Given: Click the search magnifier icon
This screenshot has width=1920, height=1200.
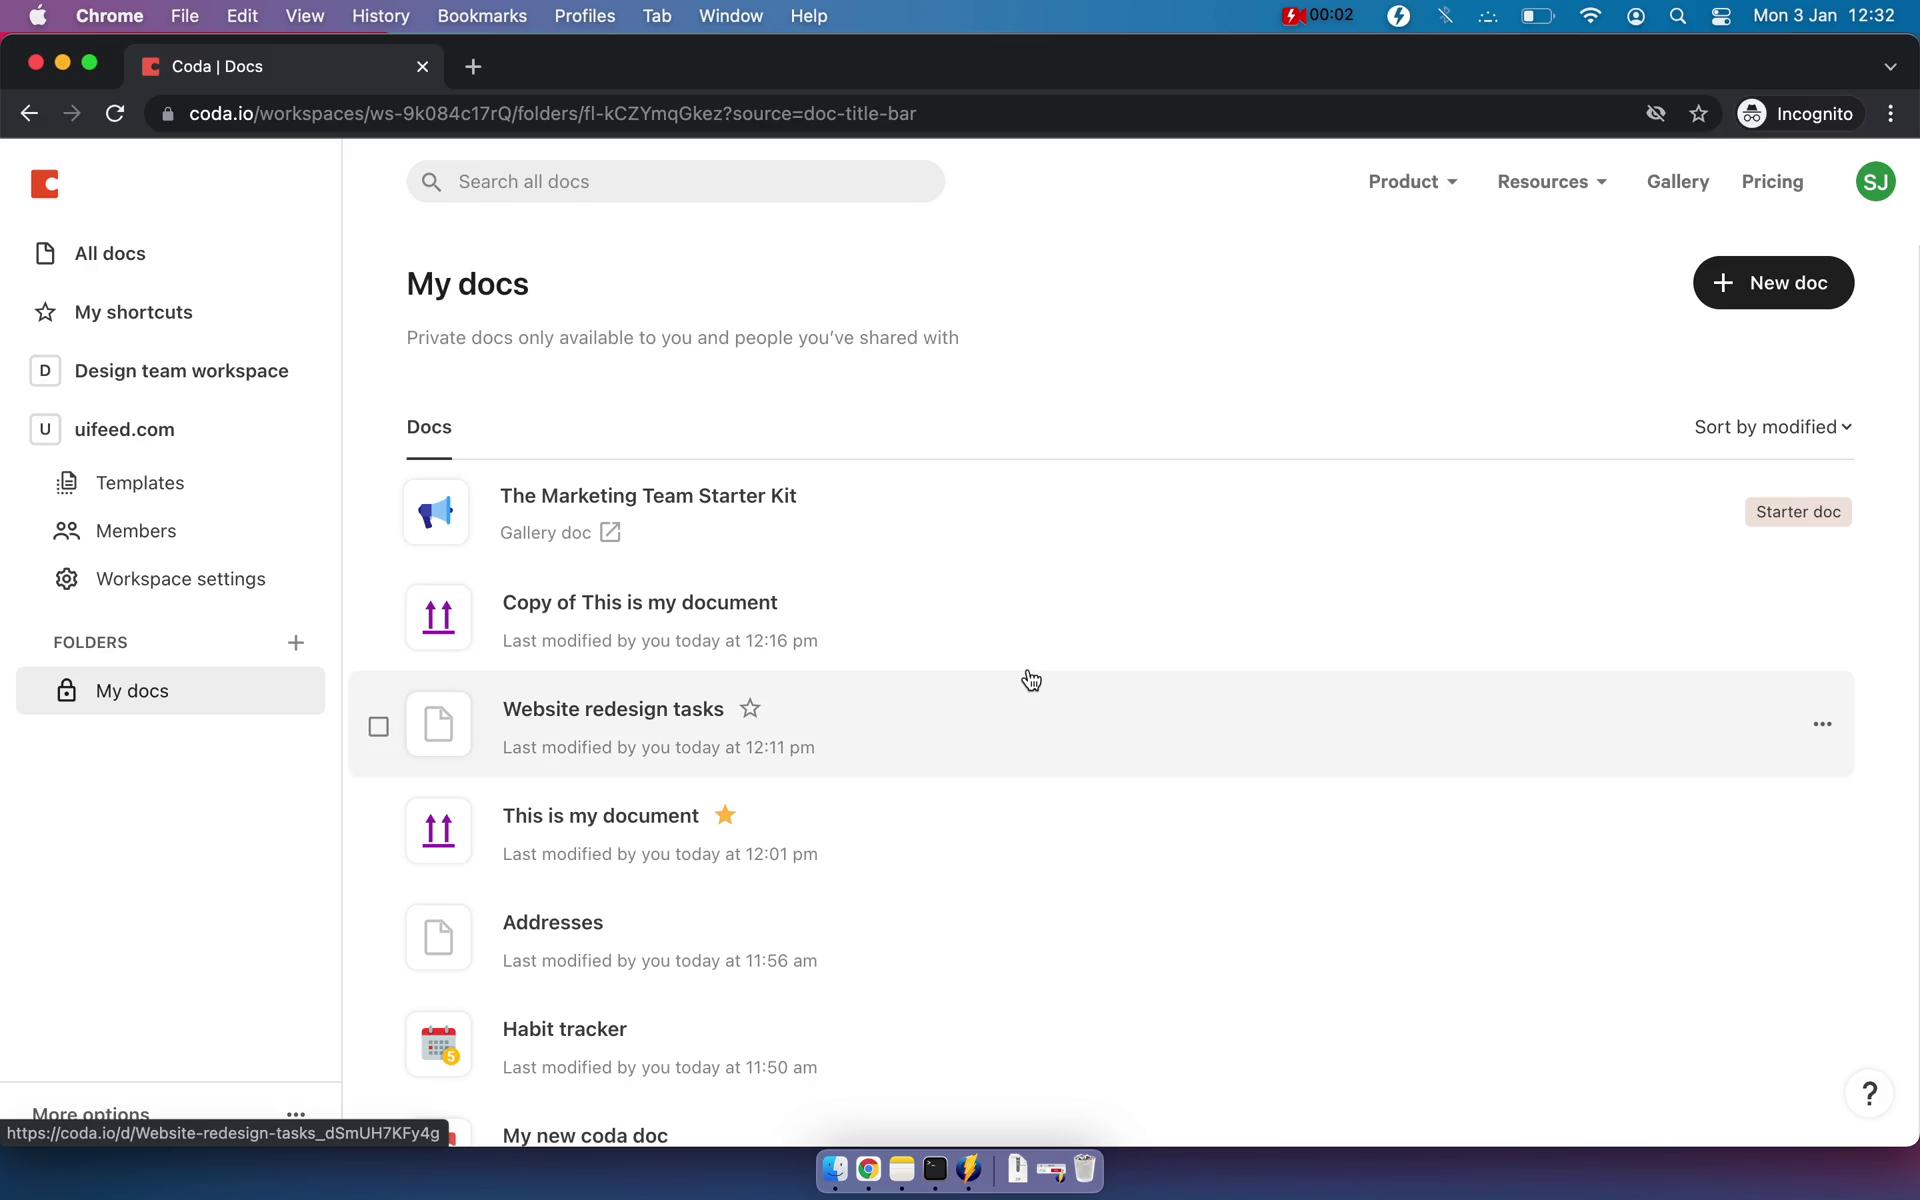Looking at the screenshot, I should point(431,182).
